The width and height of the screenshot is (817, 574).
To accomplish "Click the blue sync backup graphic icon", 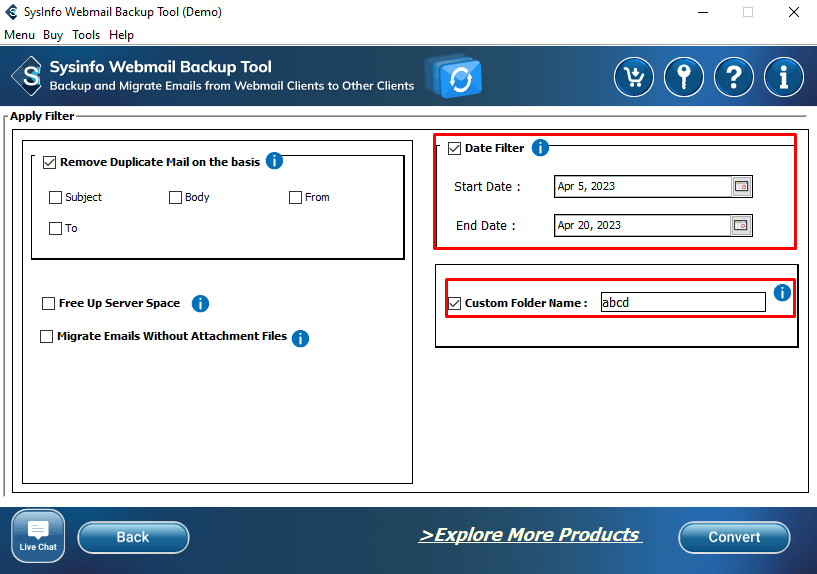I will [454, 76].
